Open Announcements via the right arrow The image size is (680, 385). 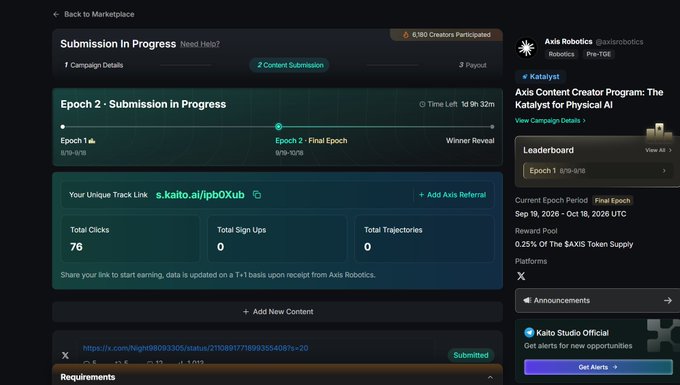pos(667,300)
